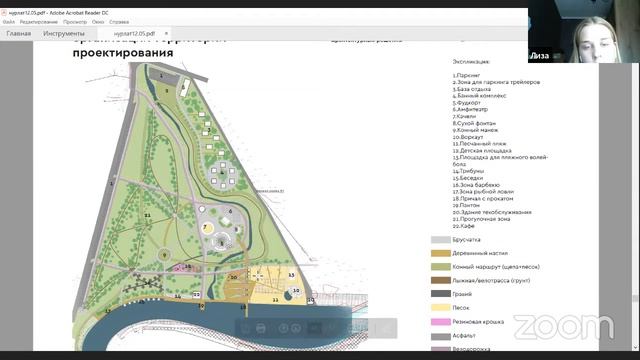Click legend line '8.Сухой фонтан'
This screenshot has height=360, width=640.
point(474,123)
